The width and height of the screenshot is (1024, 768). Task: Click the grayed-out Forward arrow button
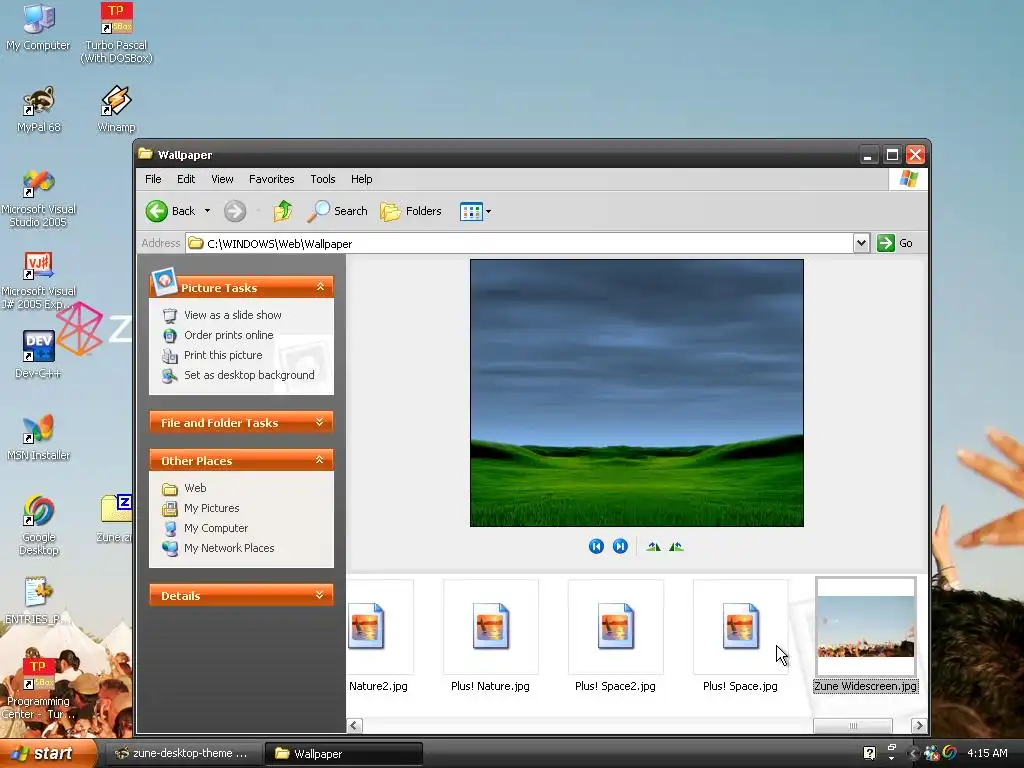point(235,211)
